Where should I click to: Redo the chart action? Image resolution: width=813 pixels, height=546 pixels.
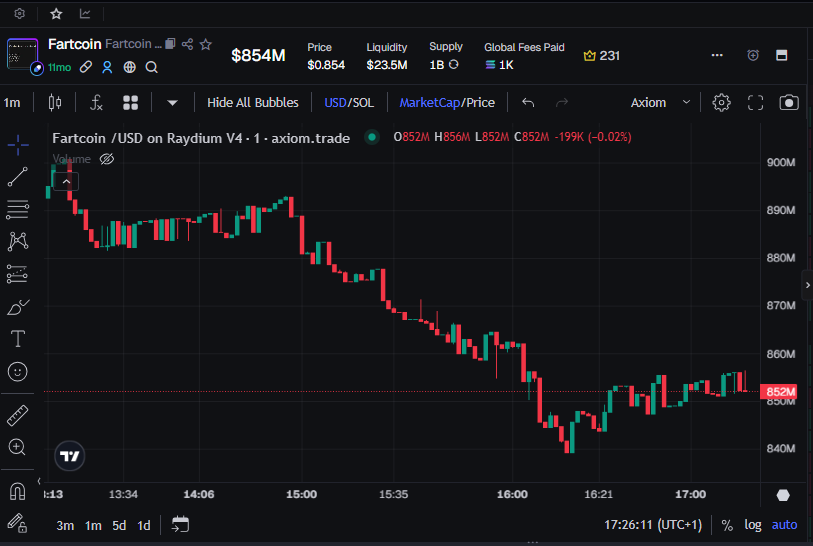coord(562,103)
